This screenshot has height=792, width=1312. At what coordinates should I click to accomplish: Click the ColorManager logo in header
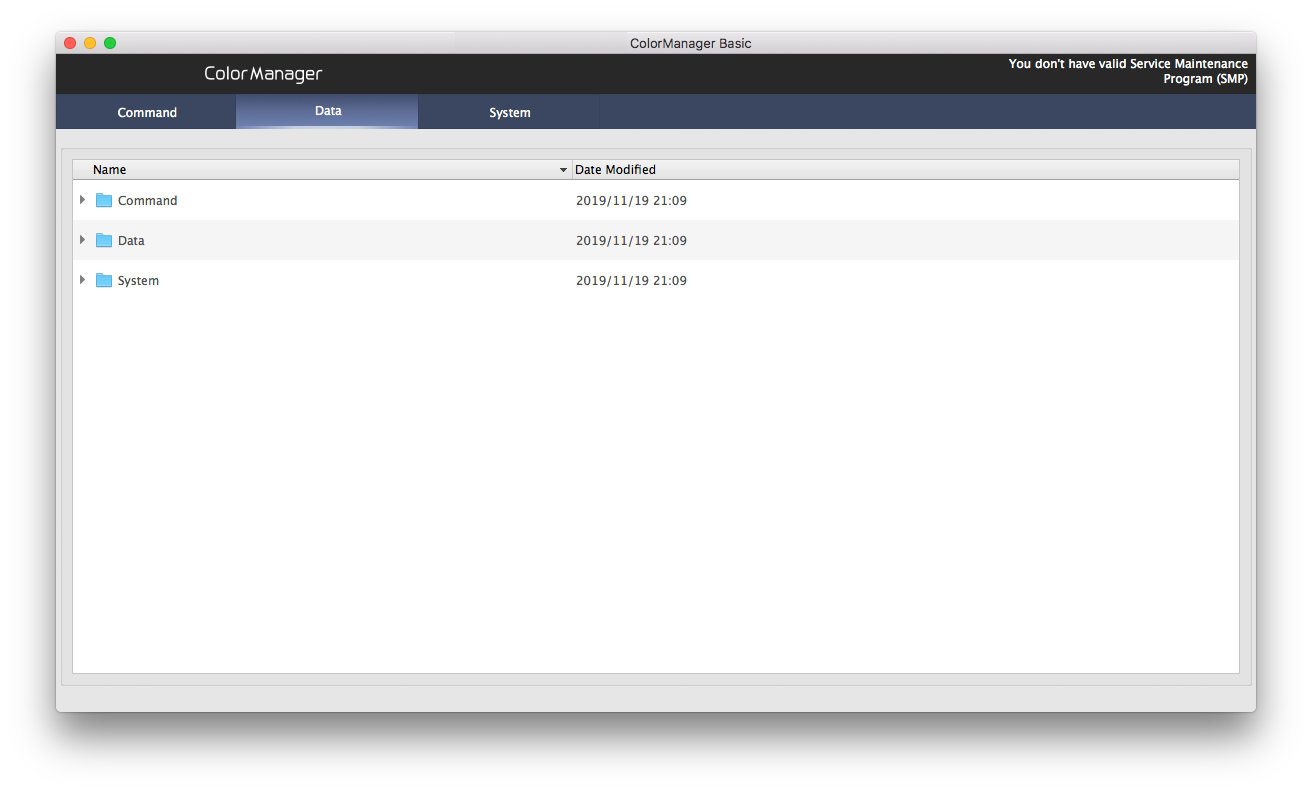pos(263,74)
